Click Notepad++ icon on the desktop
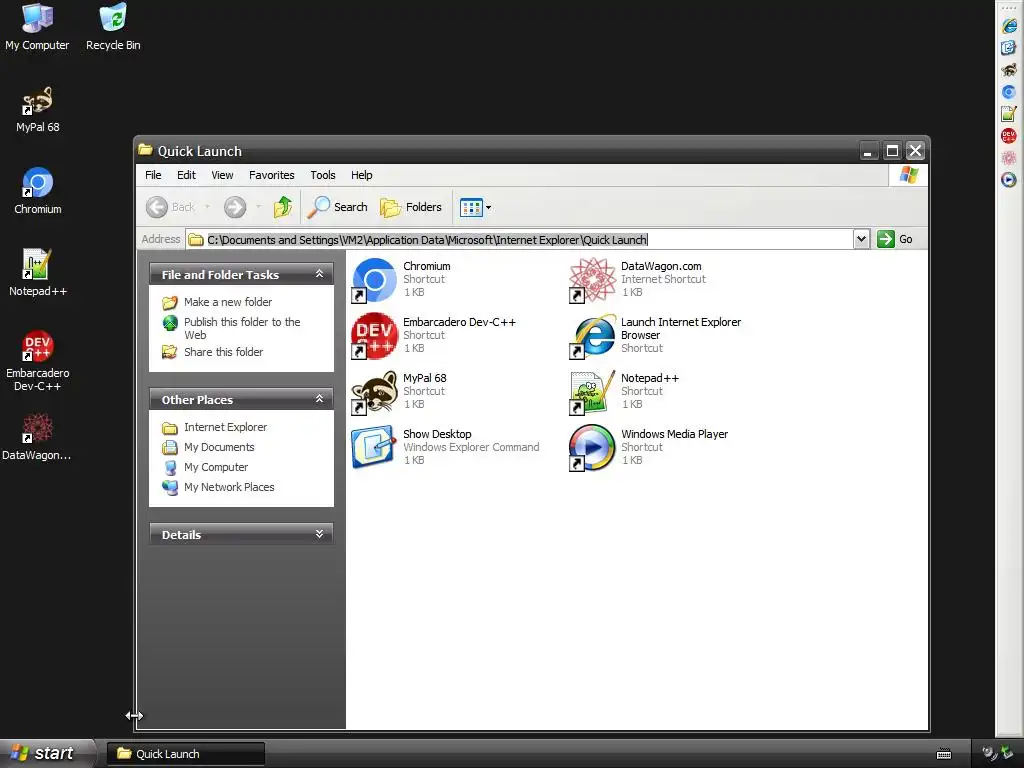 (x=37, y=273)
